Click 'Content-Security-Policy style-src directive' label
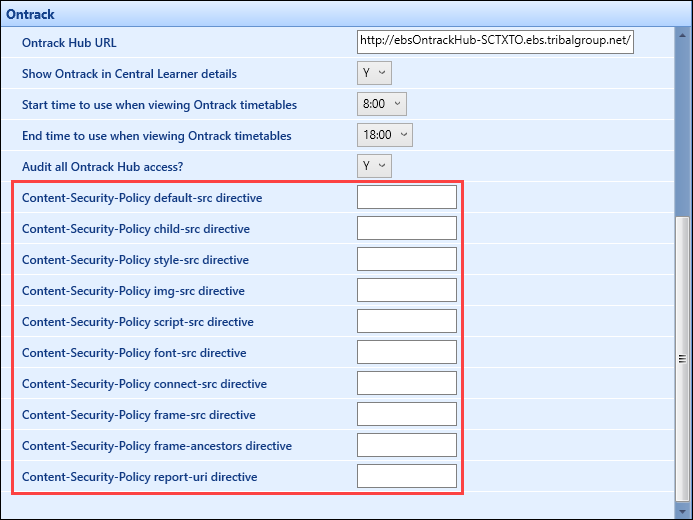Image resolution: width=693 pixels, height=520 pixels. tap(136, 260)
